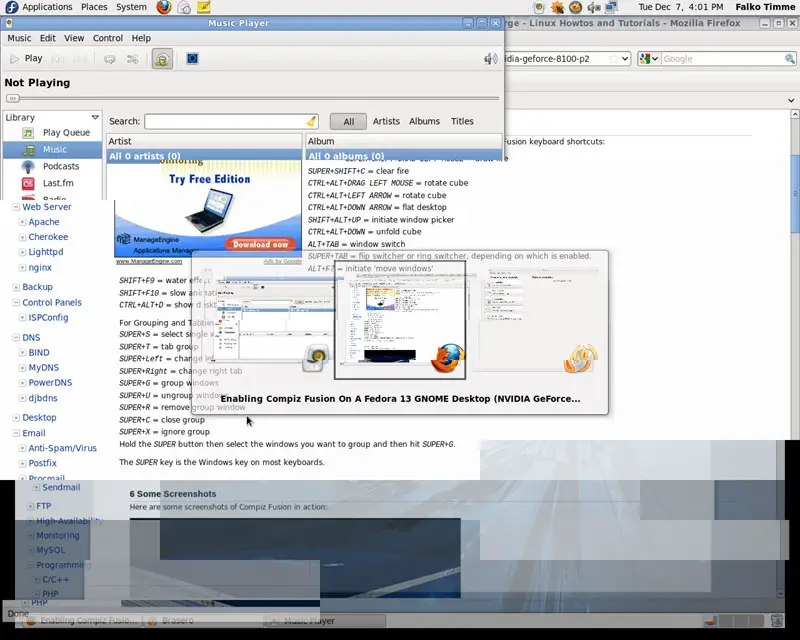Open the visualization icon in Music Player
This screenshot has width=800, height=640.
click(x=192, y=59)
